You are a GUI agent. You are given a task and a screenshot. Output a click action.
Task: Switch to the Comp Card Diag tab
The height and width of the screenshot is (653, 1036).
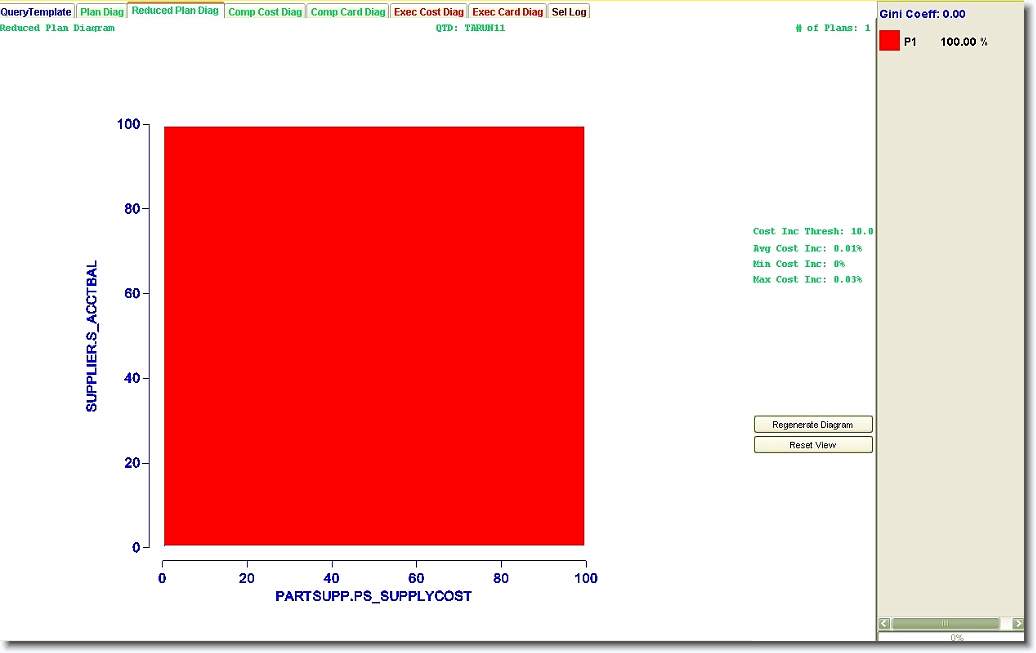point(347,12)
